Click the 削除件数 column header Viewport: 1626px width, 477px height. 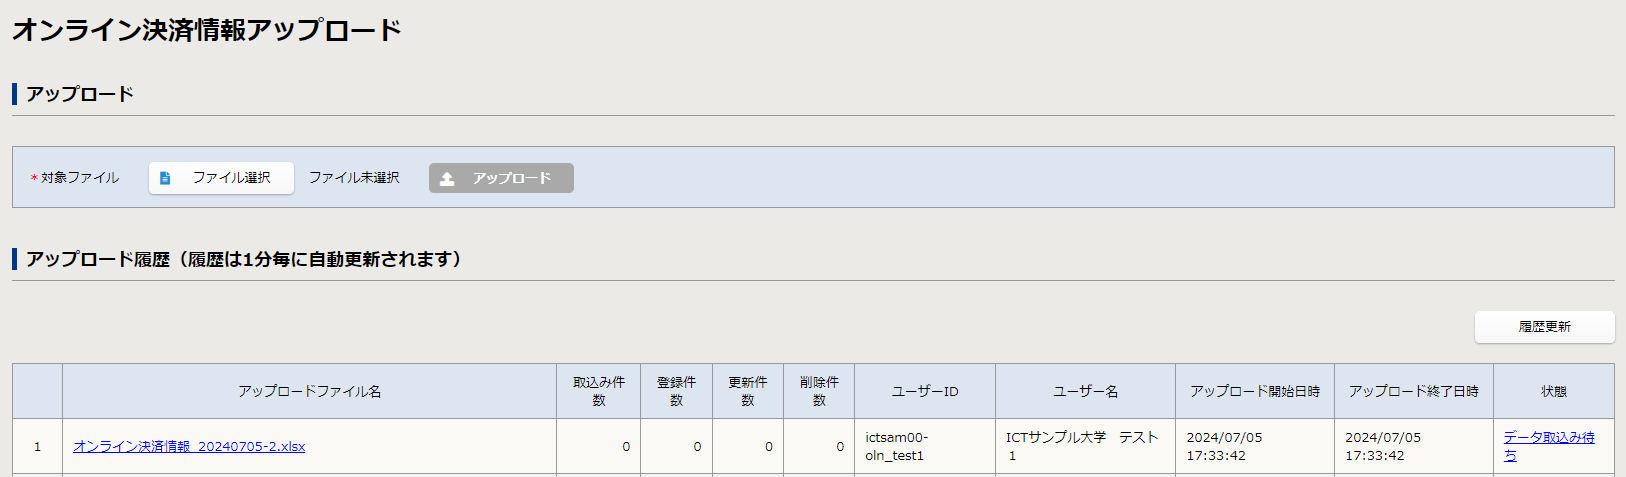[819, 391]
